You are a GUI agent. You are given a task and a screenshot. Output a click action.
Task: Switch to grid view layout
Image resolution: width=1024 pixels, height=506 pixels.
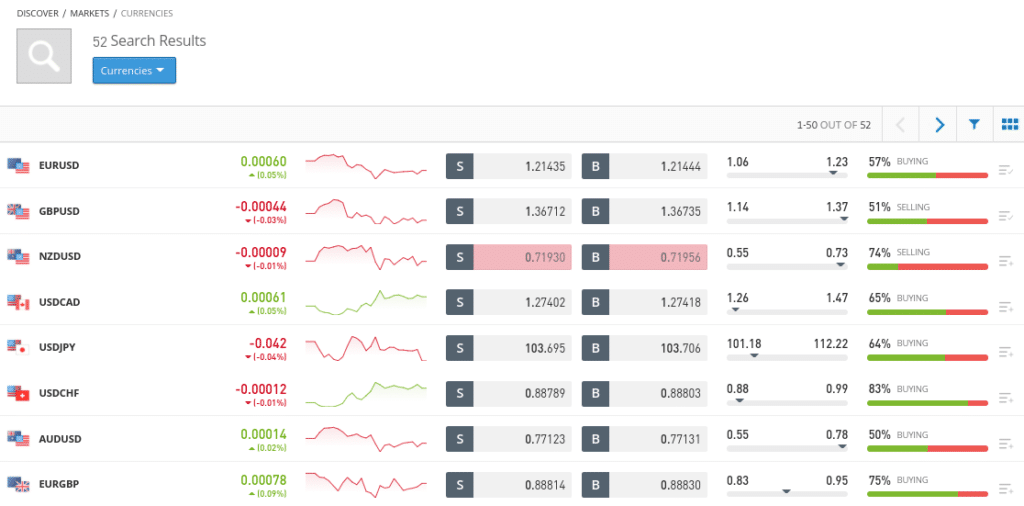point(1008,125)
